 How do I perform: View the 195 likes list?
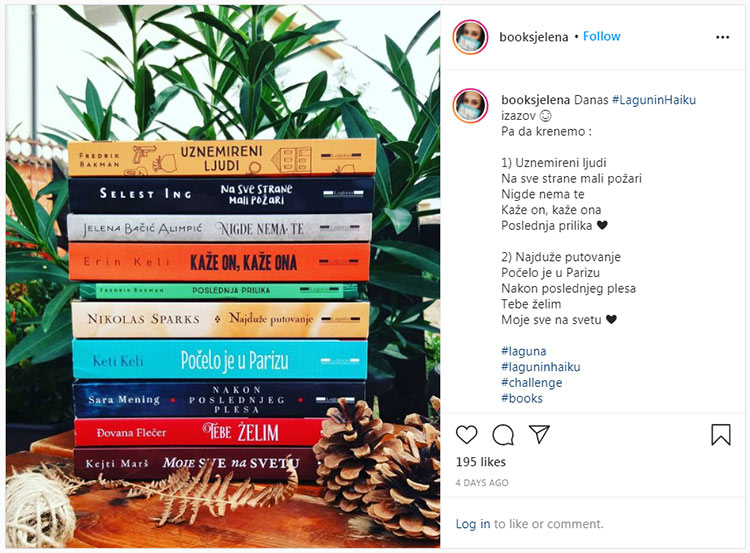(481, 462)
